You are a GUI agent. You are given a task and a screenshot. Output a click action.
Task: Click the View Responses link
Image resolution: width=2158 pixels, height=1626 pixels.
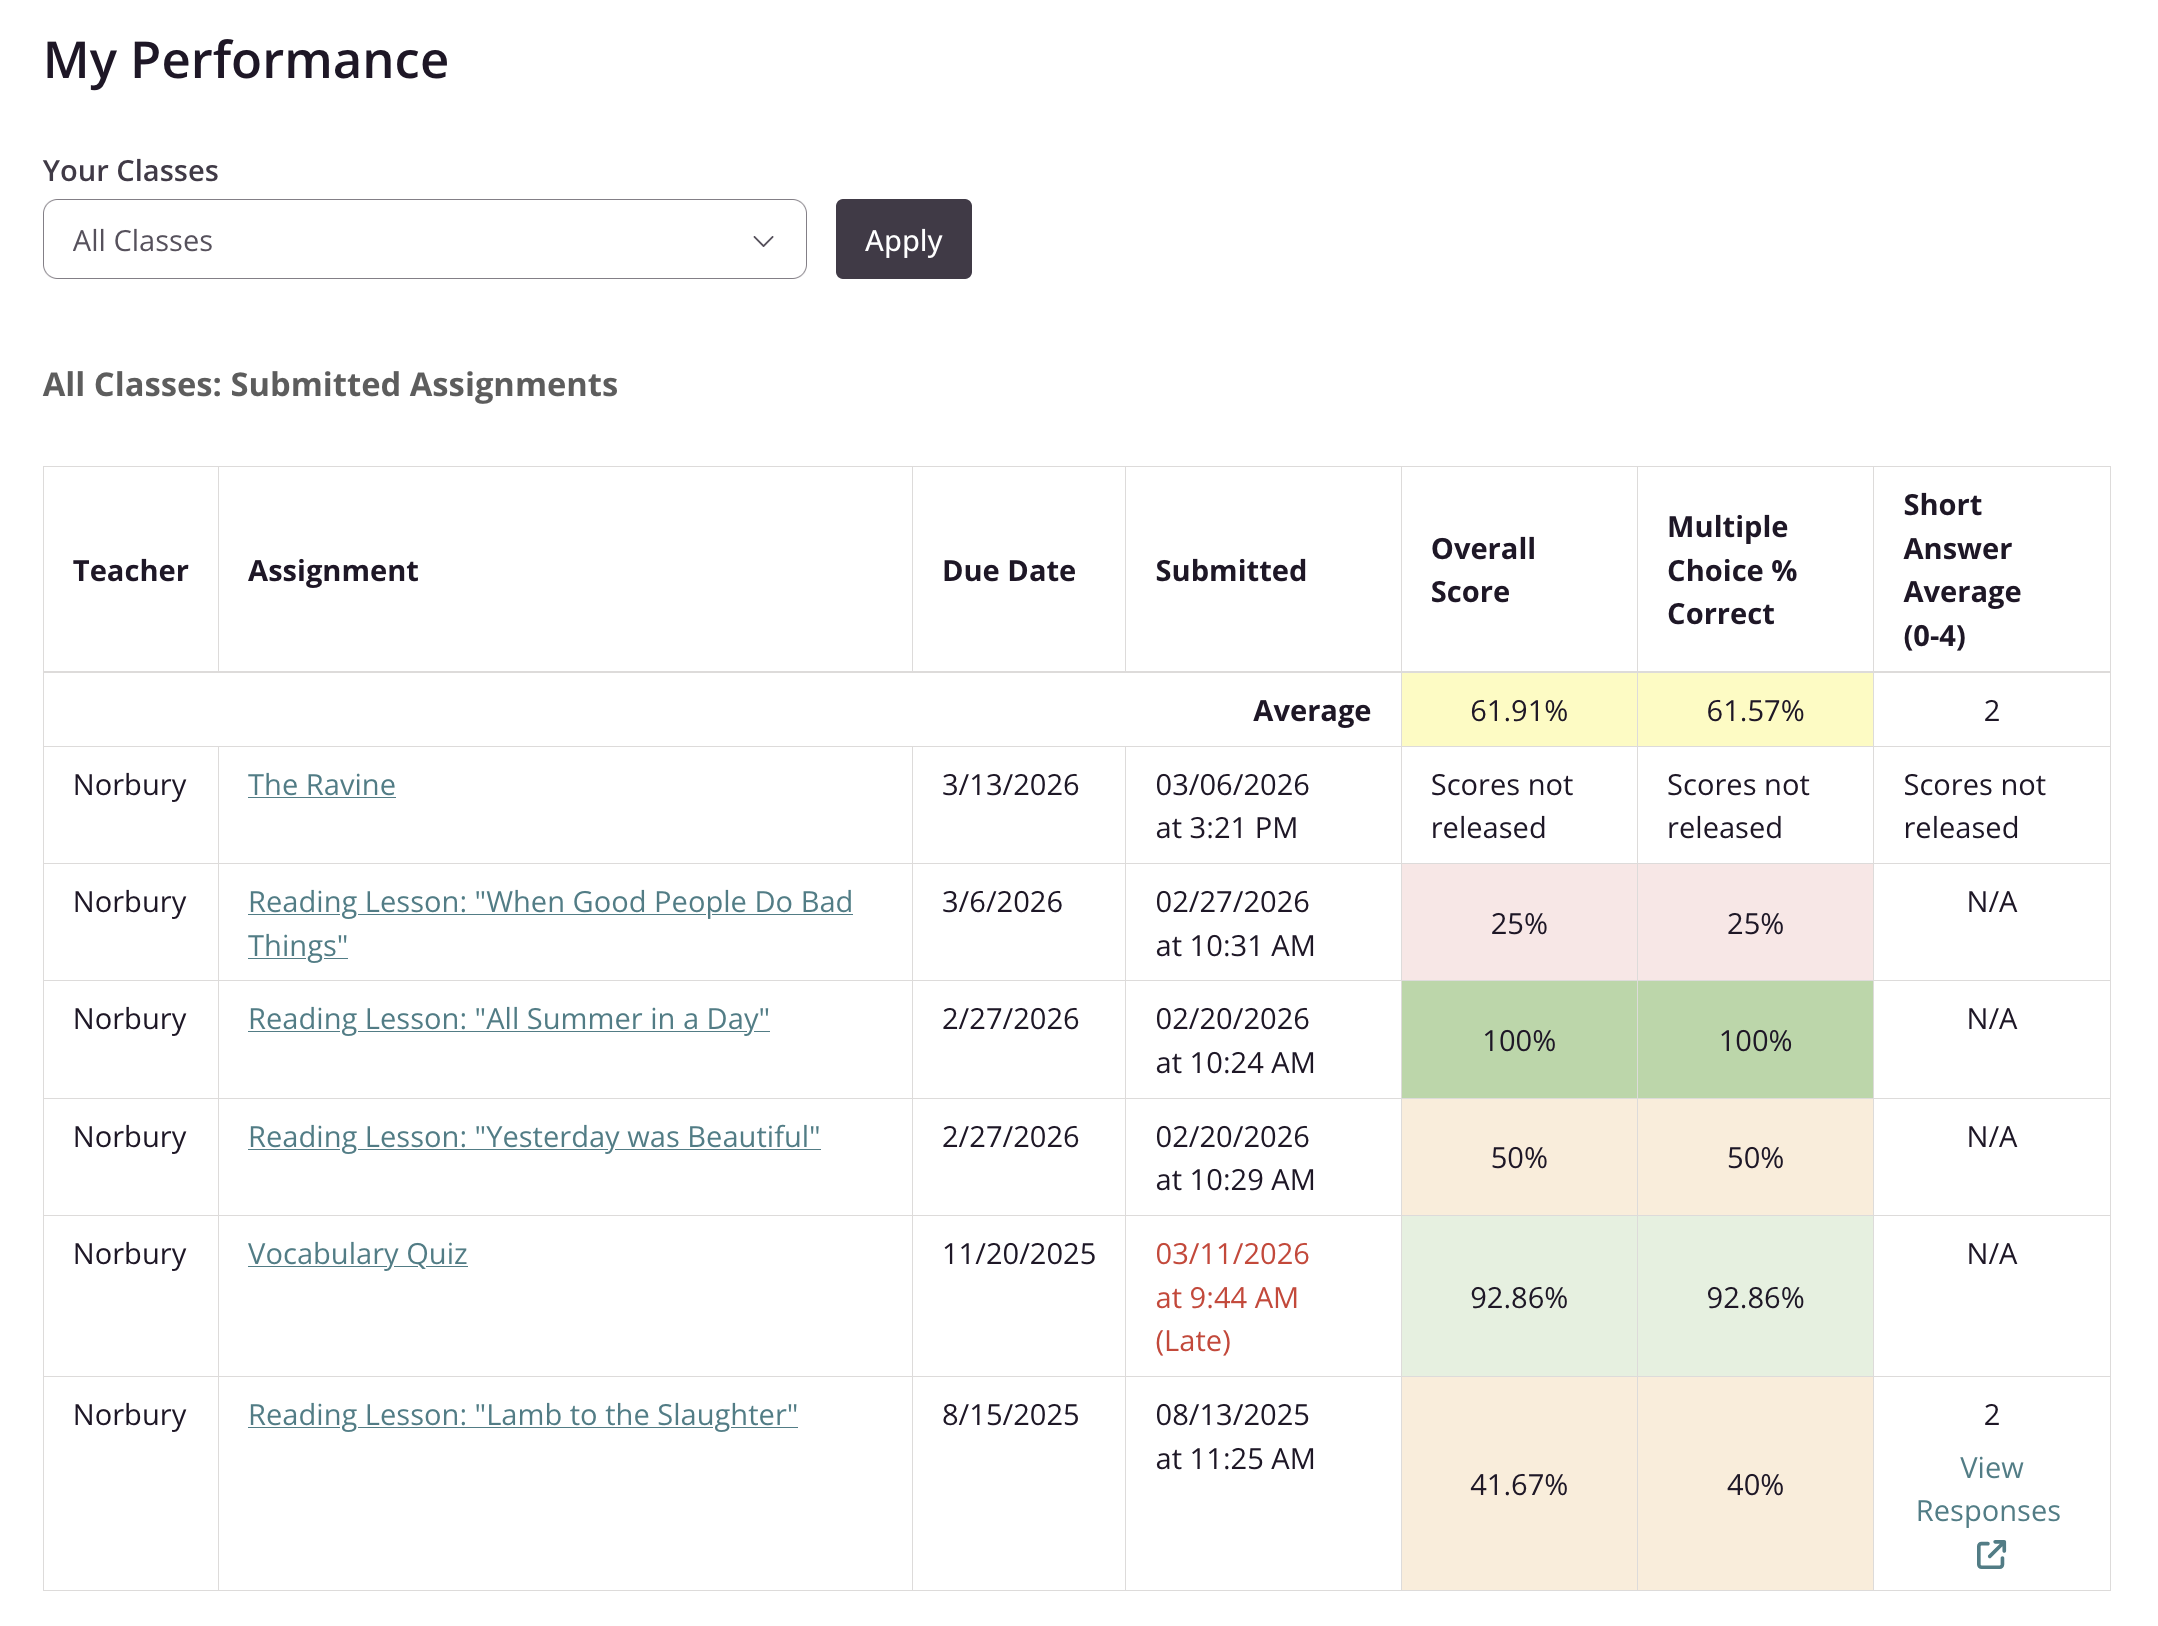[1988, 1489]
